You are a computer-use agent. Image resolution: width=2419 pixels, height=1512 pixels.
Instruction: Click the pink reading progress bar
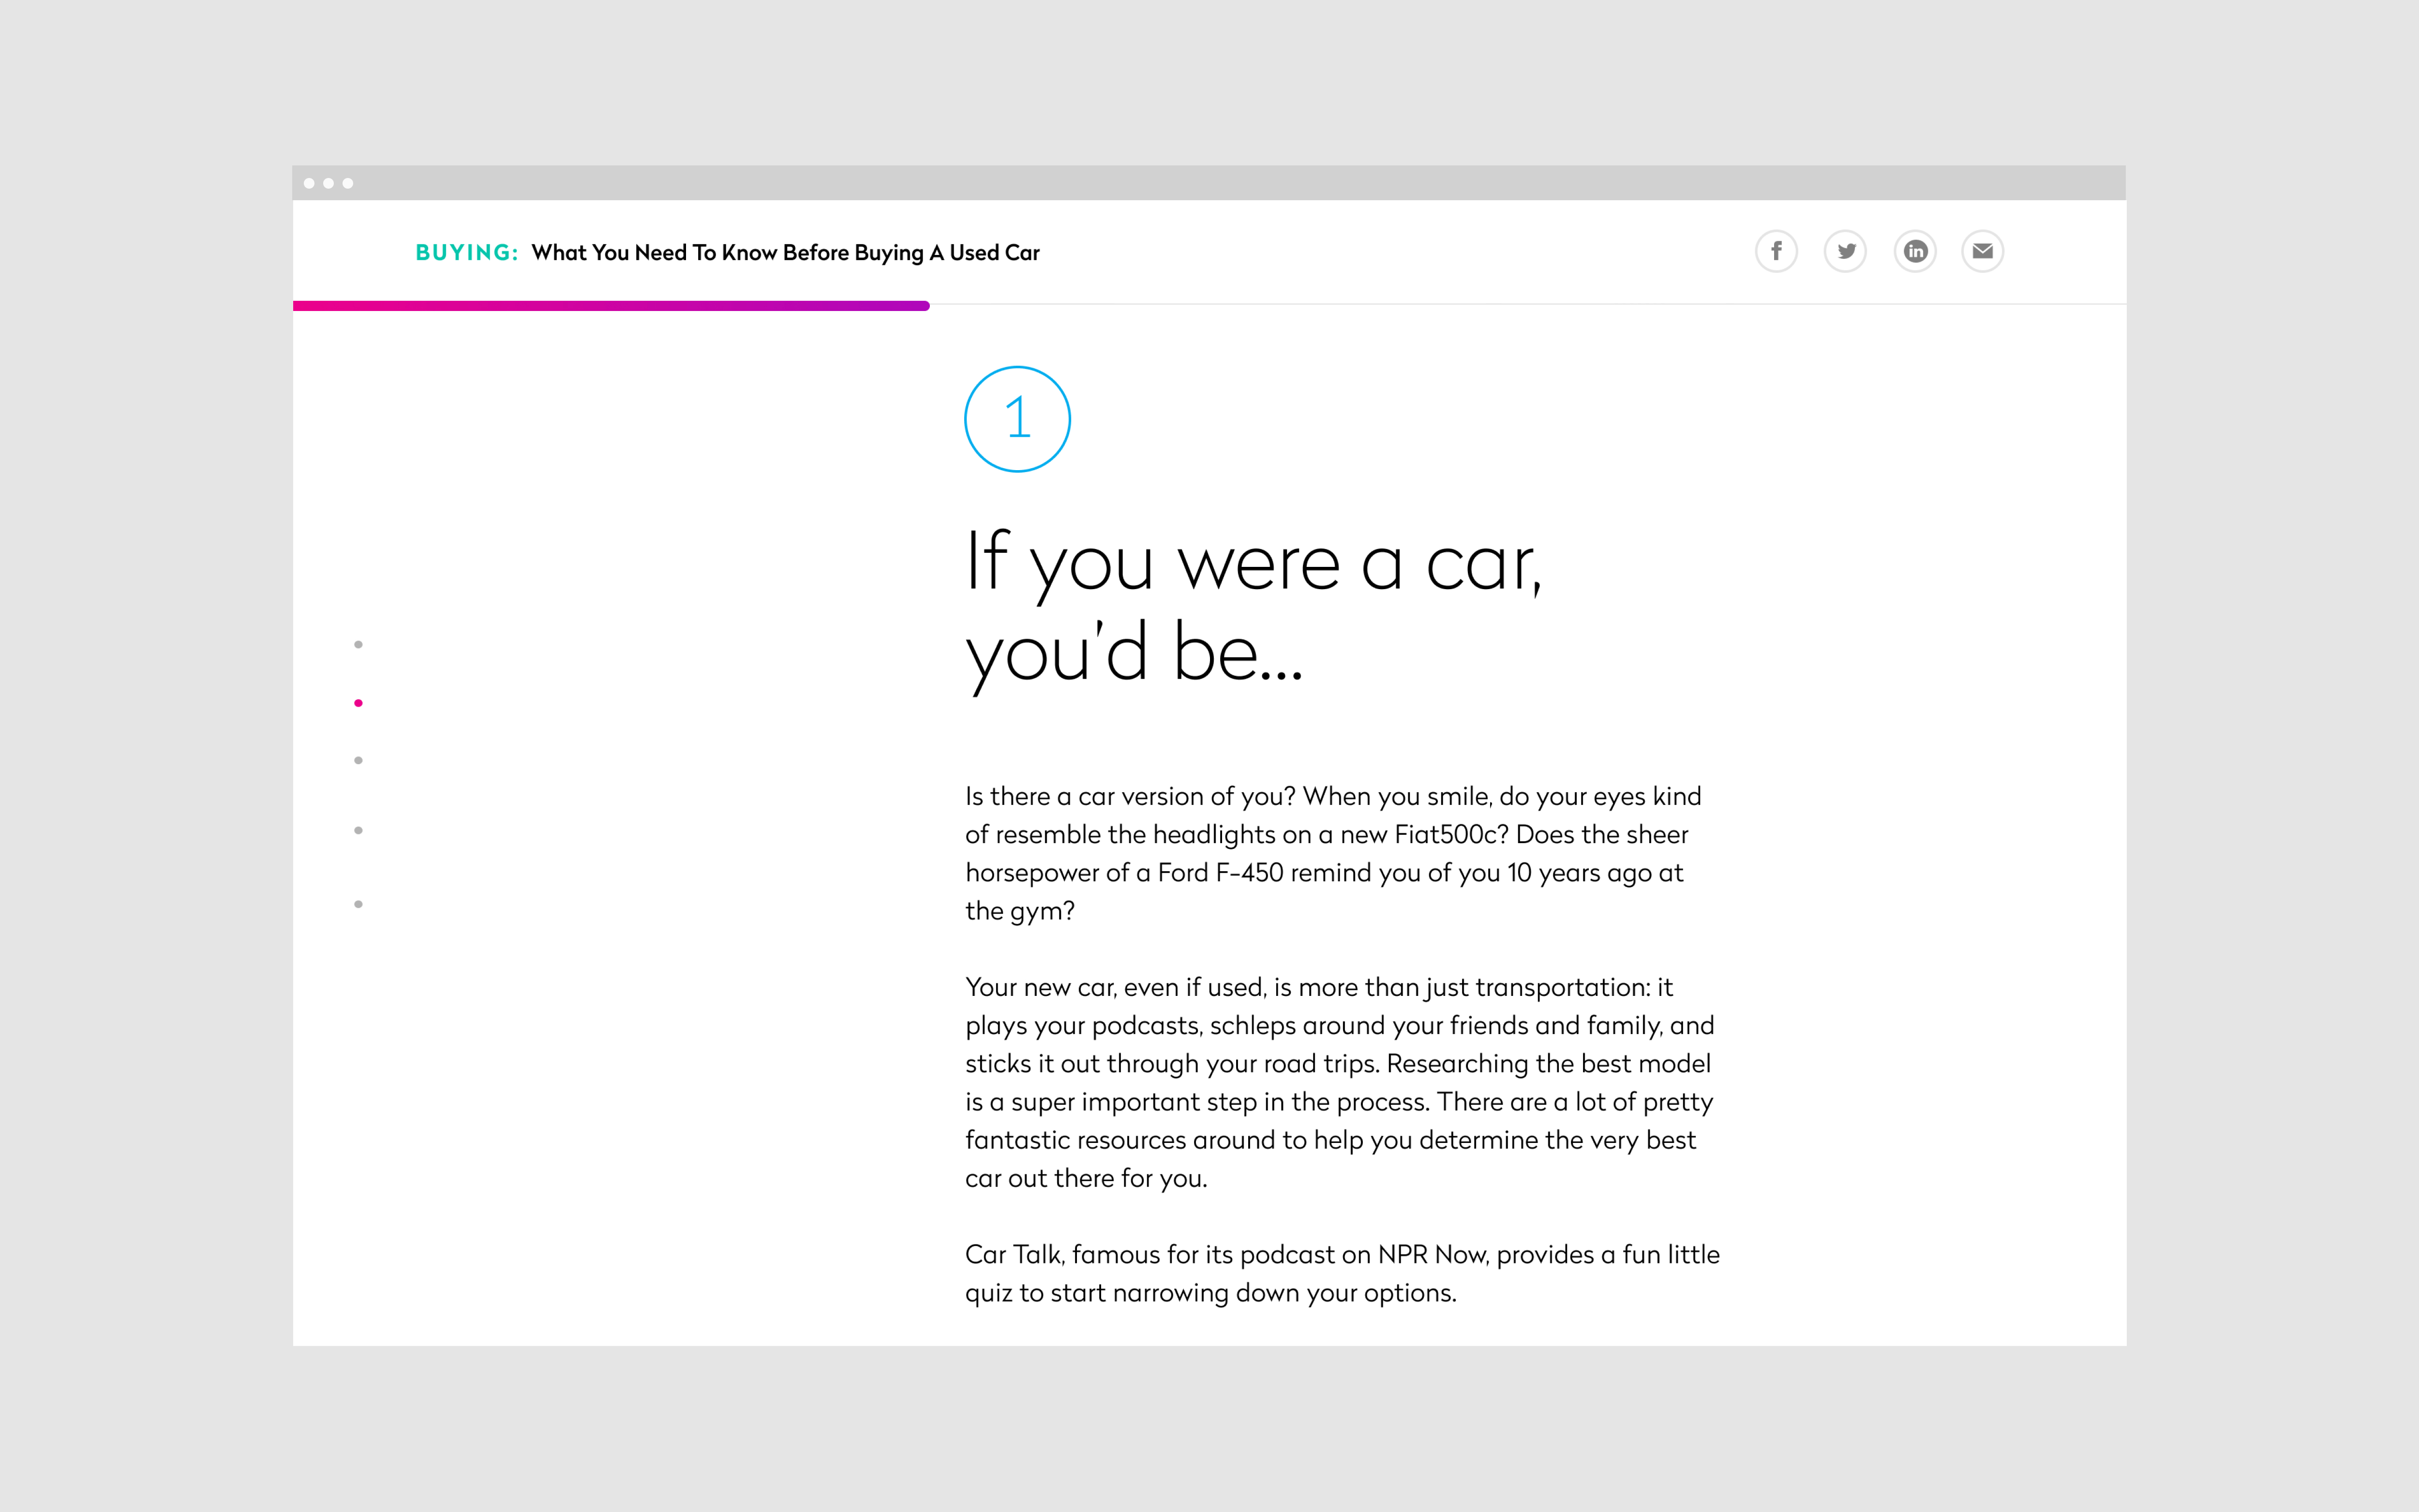[611, 306]
